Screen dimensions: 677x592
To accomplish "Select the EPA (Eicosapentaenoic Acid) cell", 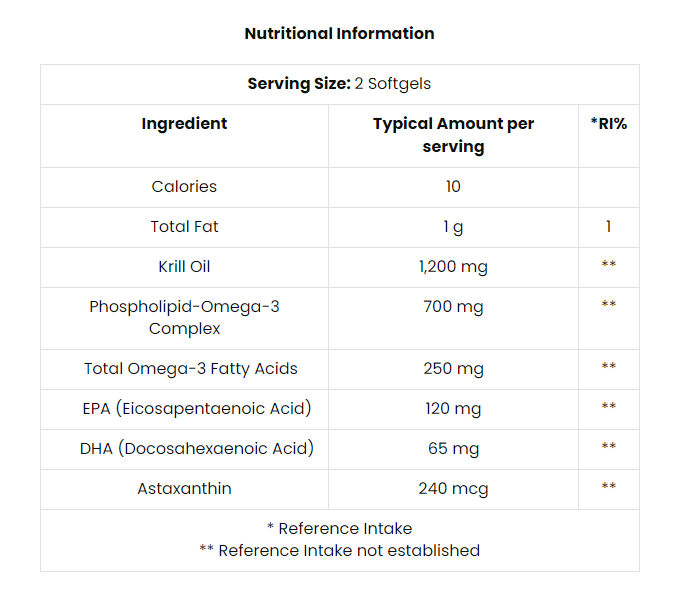I will pos(197,408).
